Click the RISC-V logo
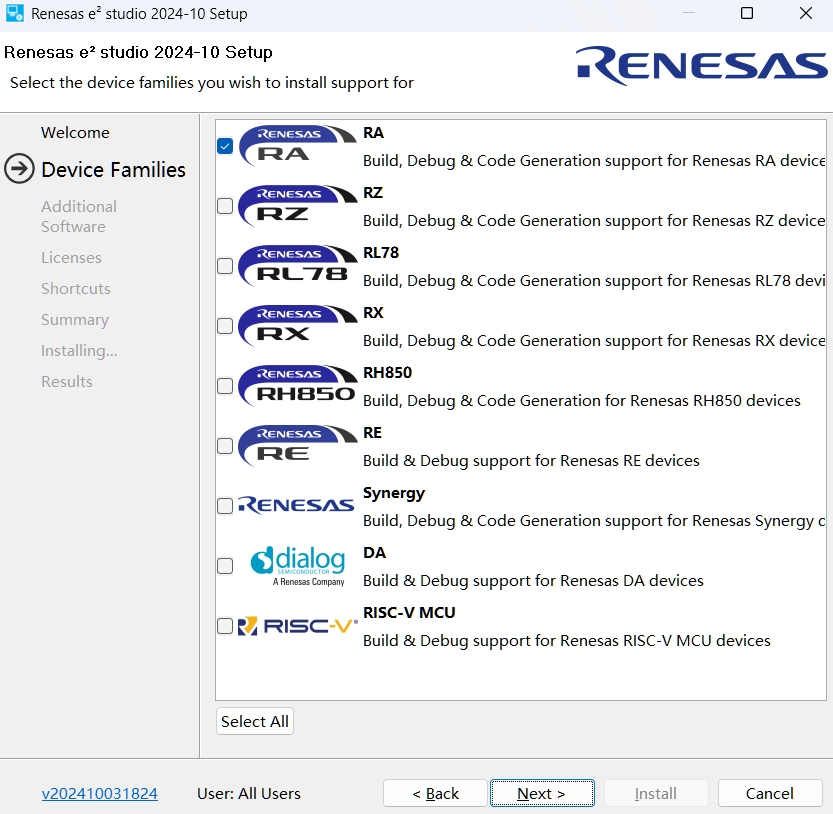833x814 pixels. coord(298,626)
